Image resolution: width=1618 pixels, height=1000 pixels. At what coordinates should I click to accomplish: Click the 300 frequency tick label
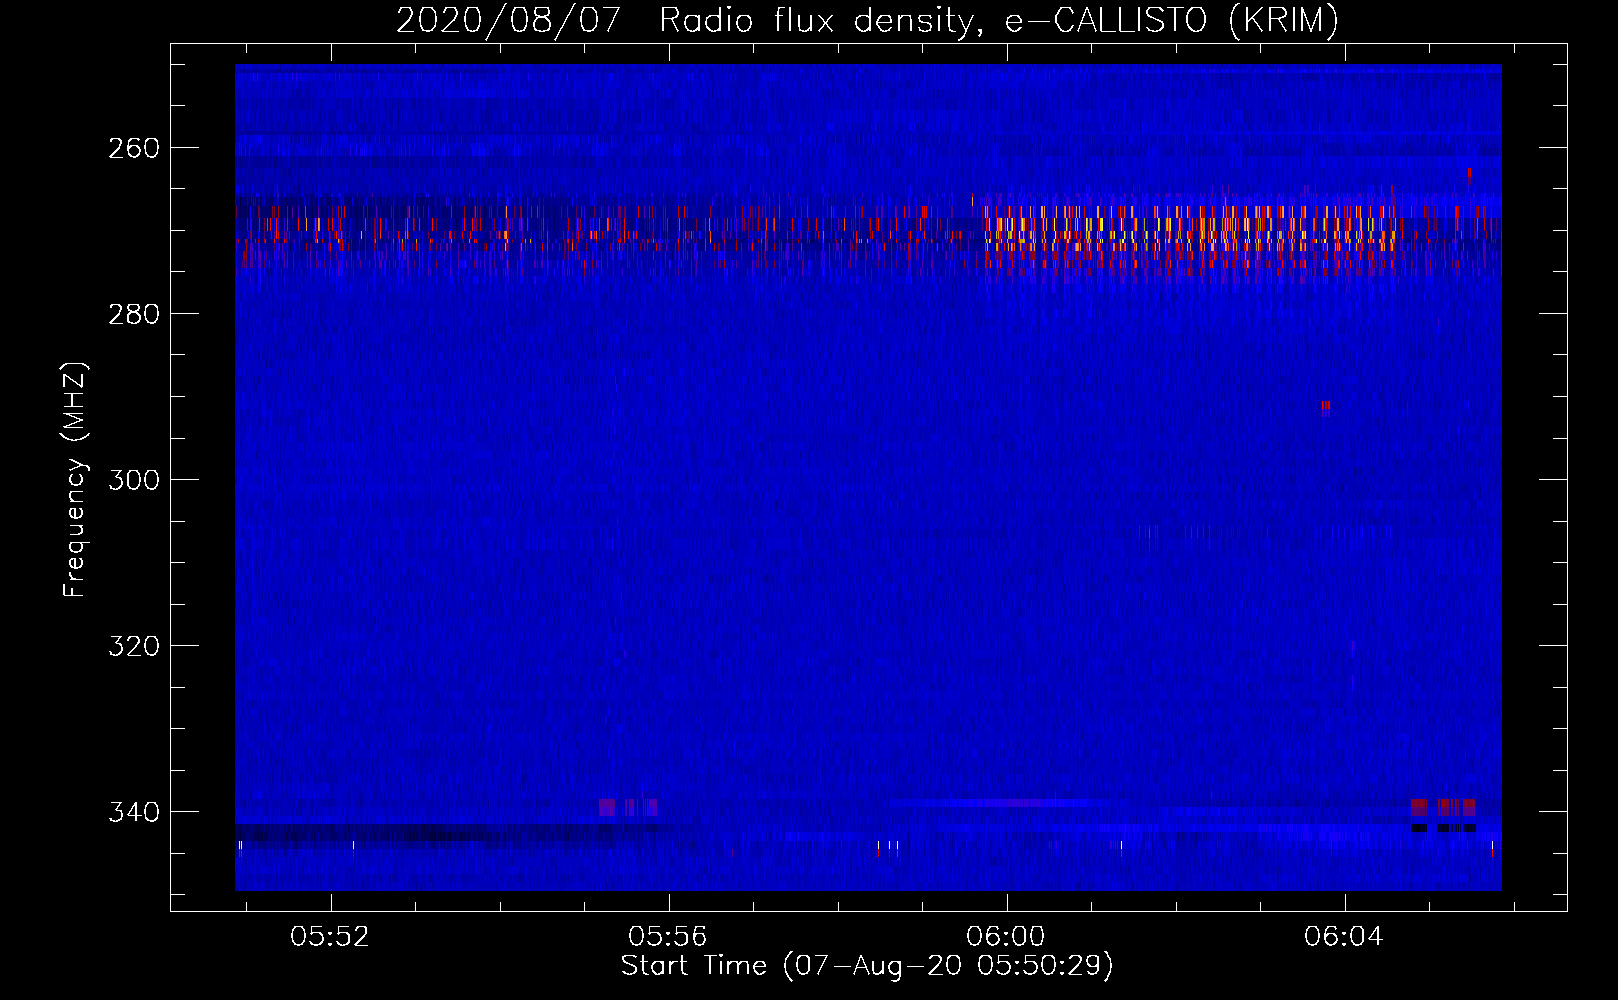click(x=134, y=480)
